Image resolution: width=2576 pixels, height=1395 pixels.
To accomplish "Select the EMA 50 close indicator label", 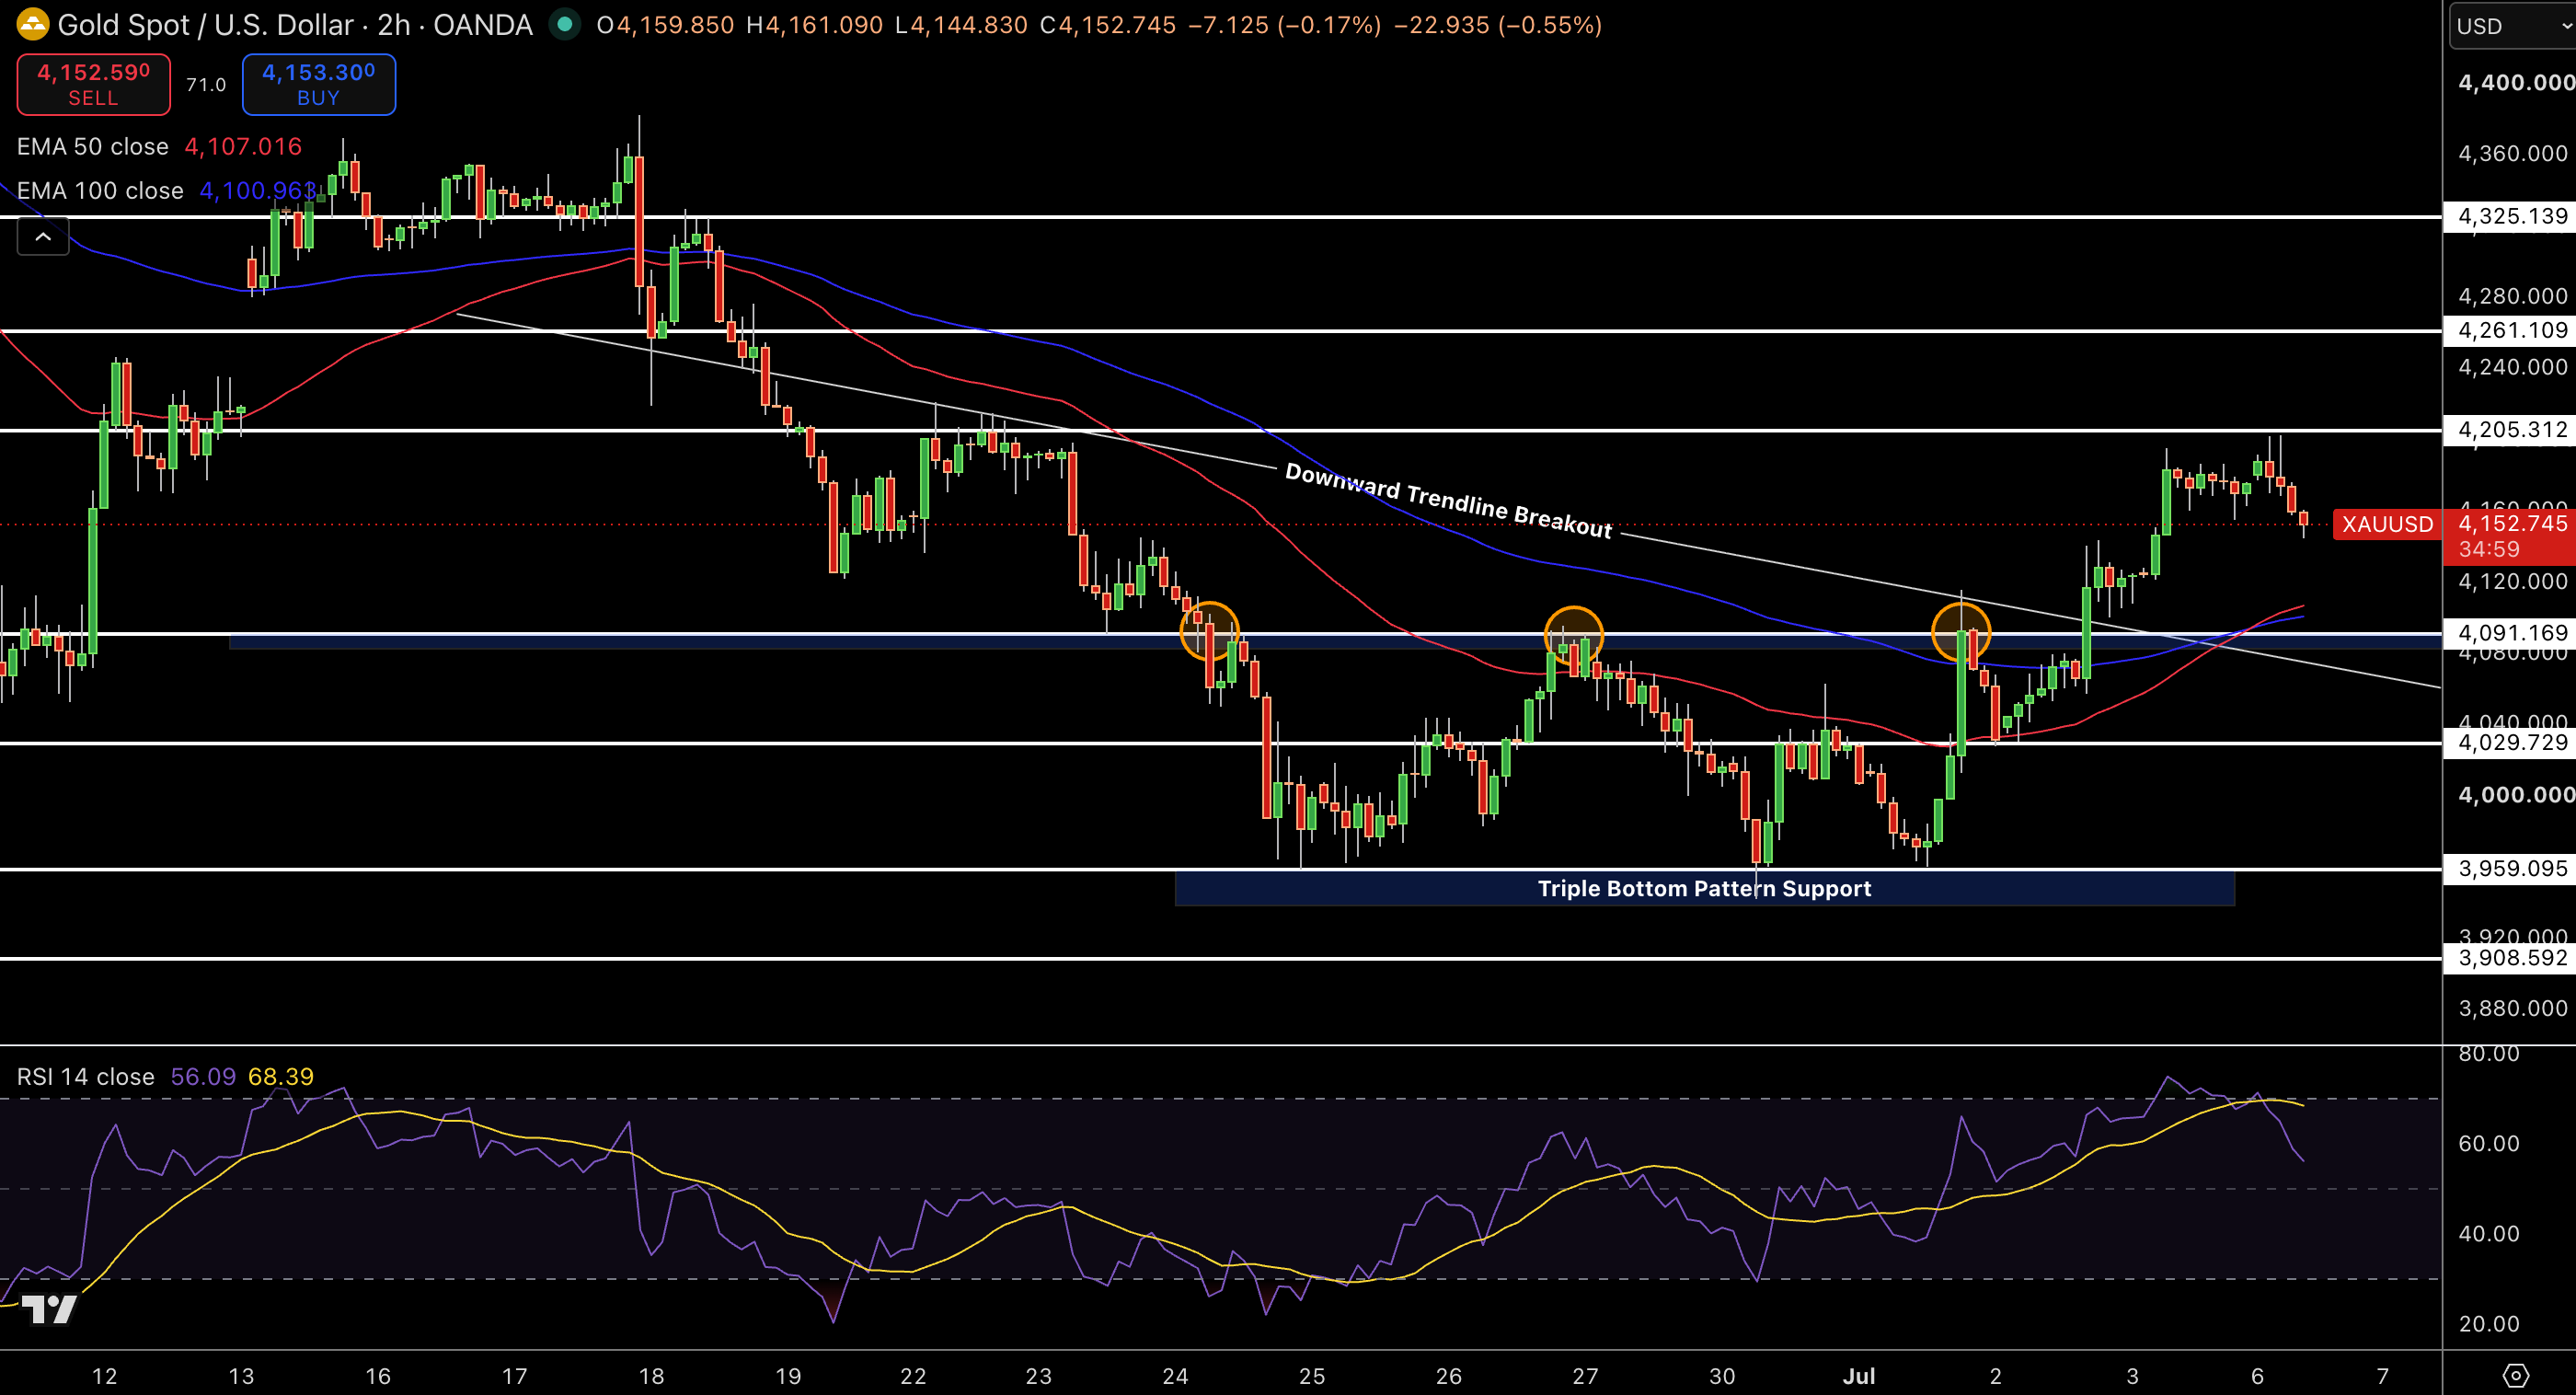I will tap(93, 147).
